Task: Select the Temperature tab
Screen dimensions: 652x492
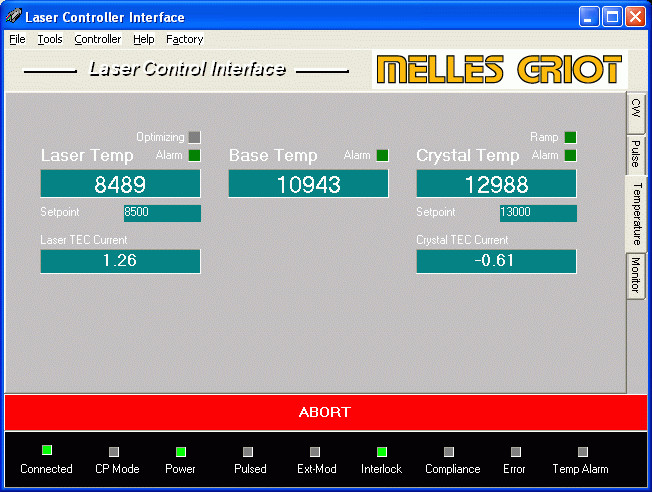Action: [636, 214]
